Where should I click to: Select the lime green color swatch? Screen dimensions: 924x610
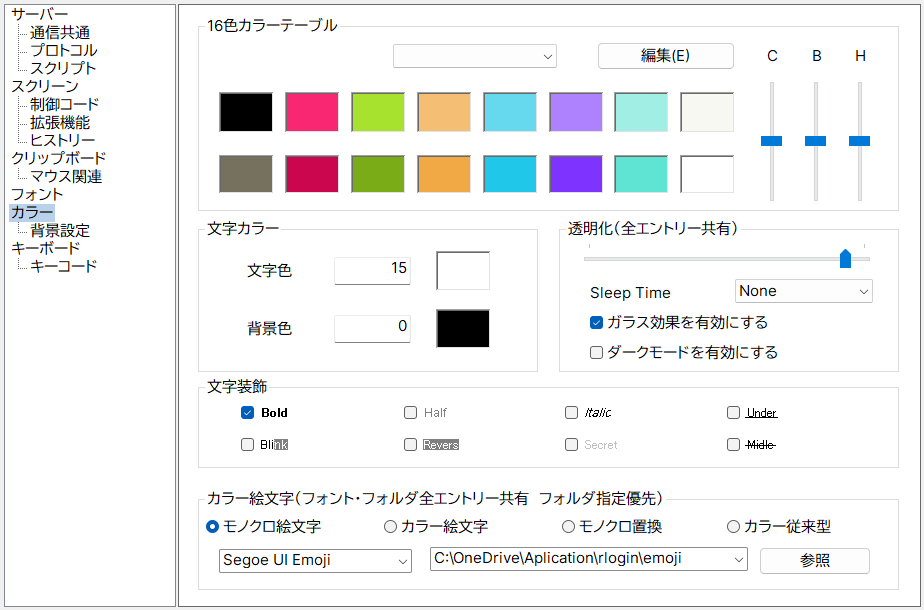coord(377,112)
